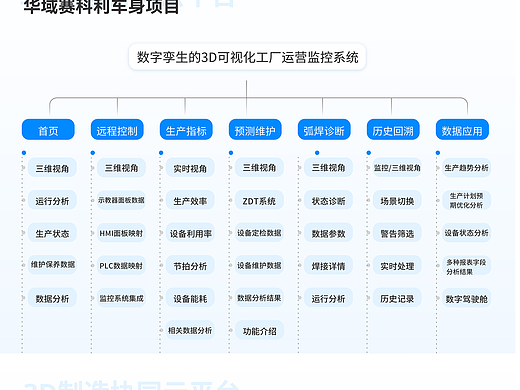
Task: Open the 设备定检数据 item
Action: (x=259, y=233)
